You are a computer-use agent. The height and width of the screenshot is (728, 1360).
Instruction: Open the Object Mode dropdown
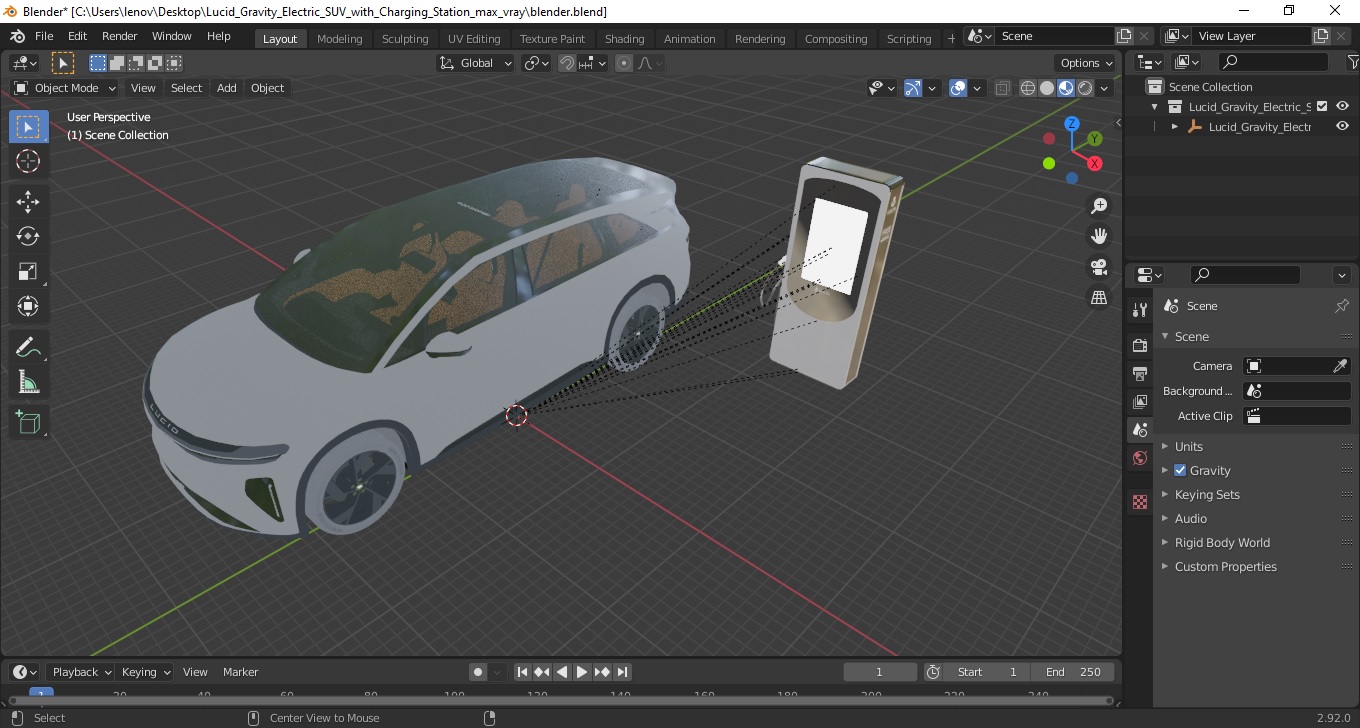65,88
